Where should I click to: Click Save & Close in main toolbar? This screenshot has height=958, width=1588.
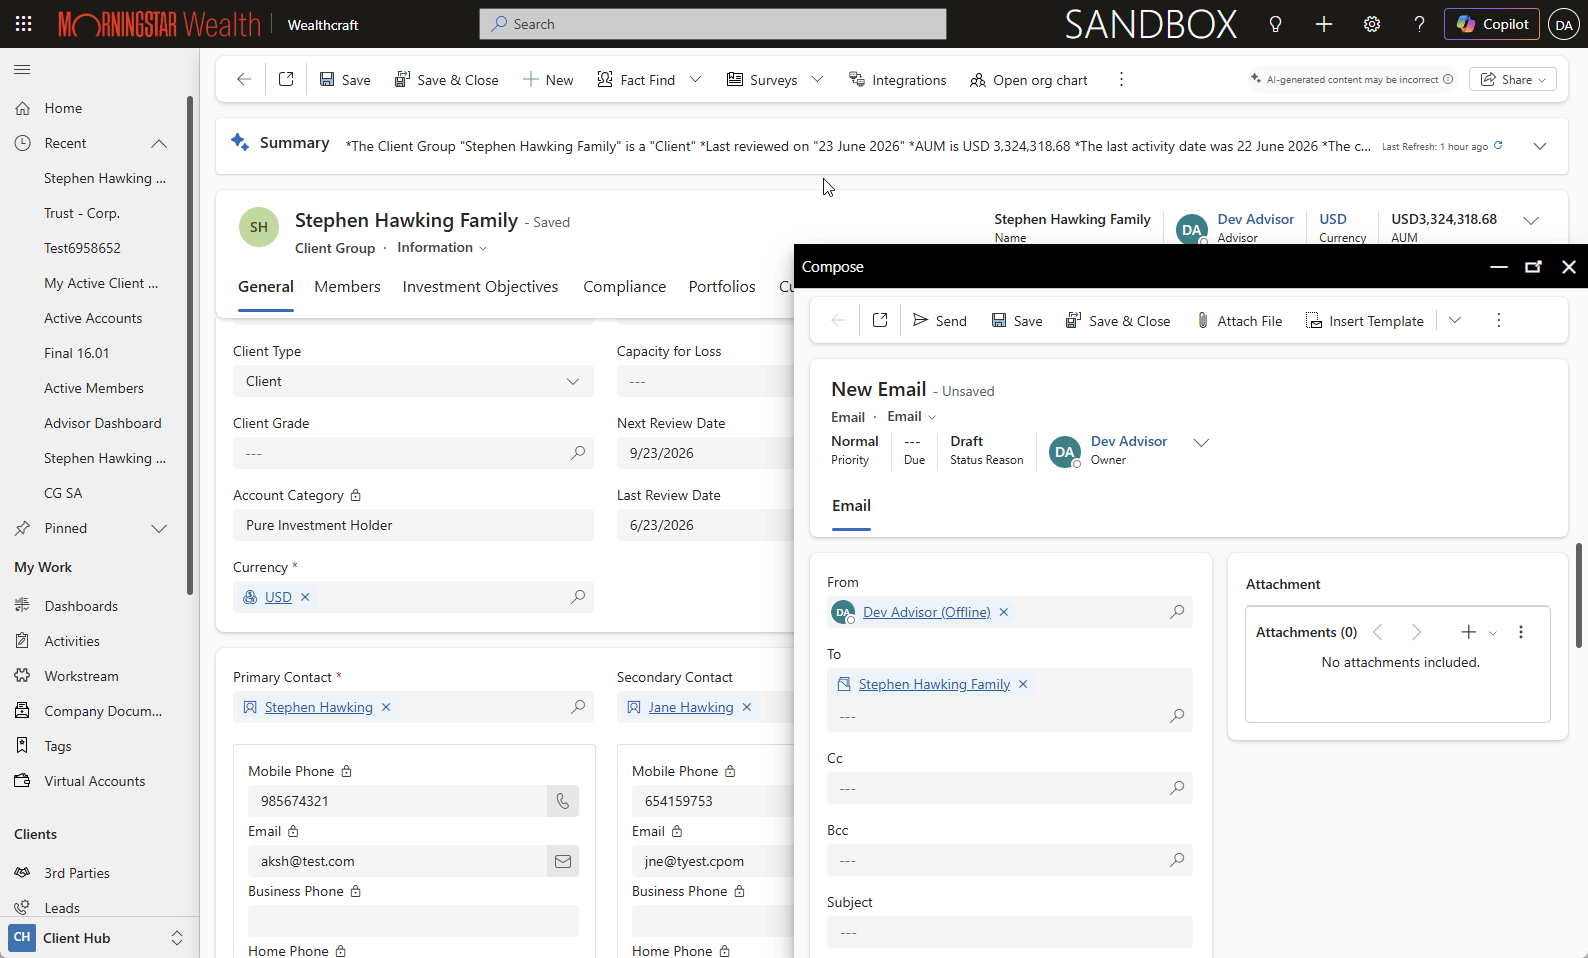click(x=446, y=80)
